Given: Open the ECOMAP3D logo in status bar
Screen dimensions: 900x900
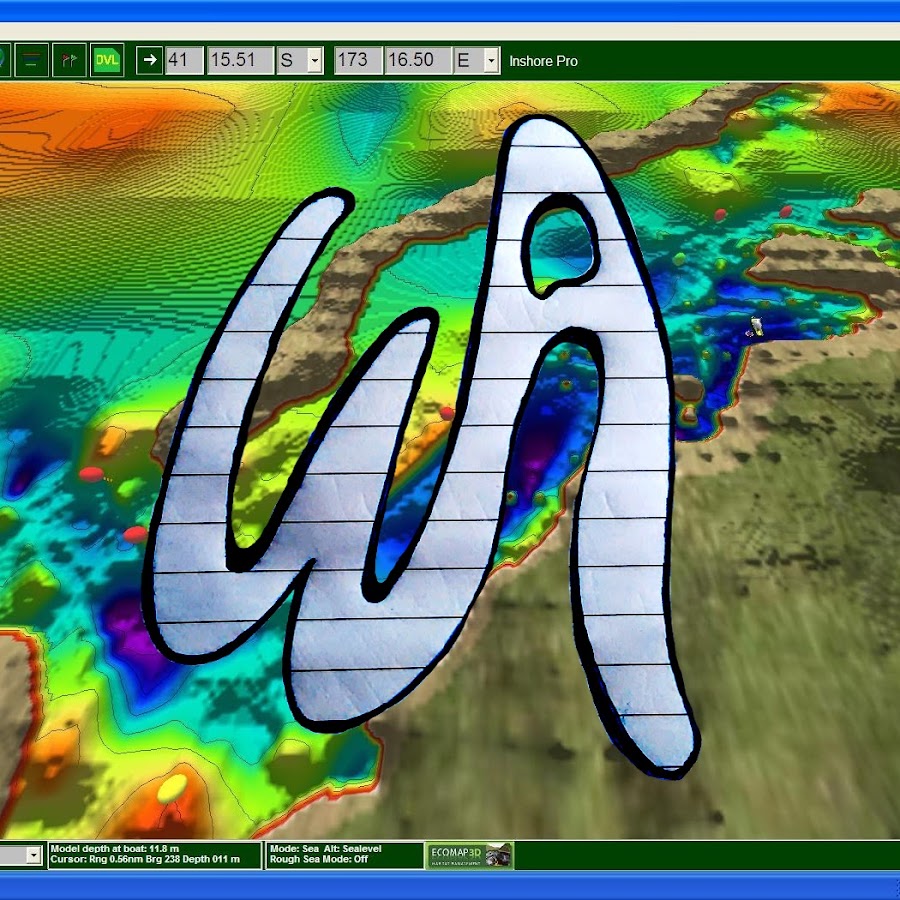Looking at the screenshot, I should (x=470, y=855).
